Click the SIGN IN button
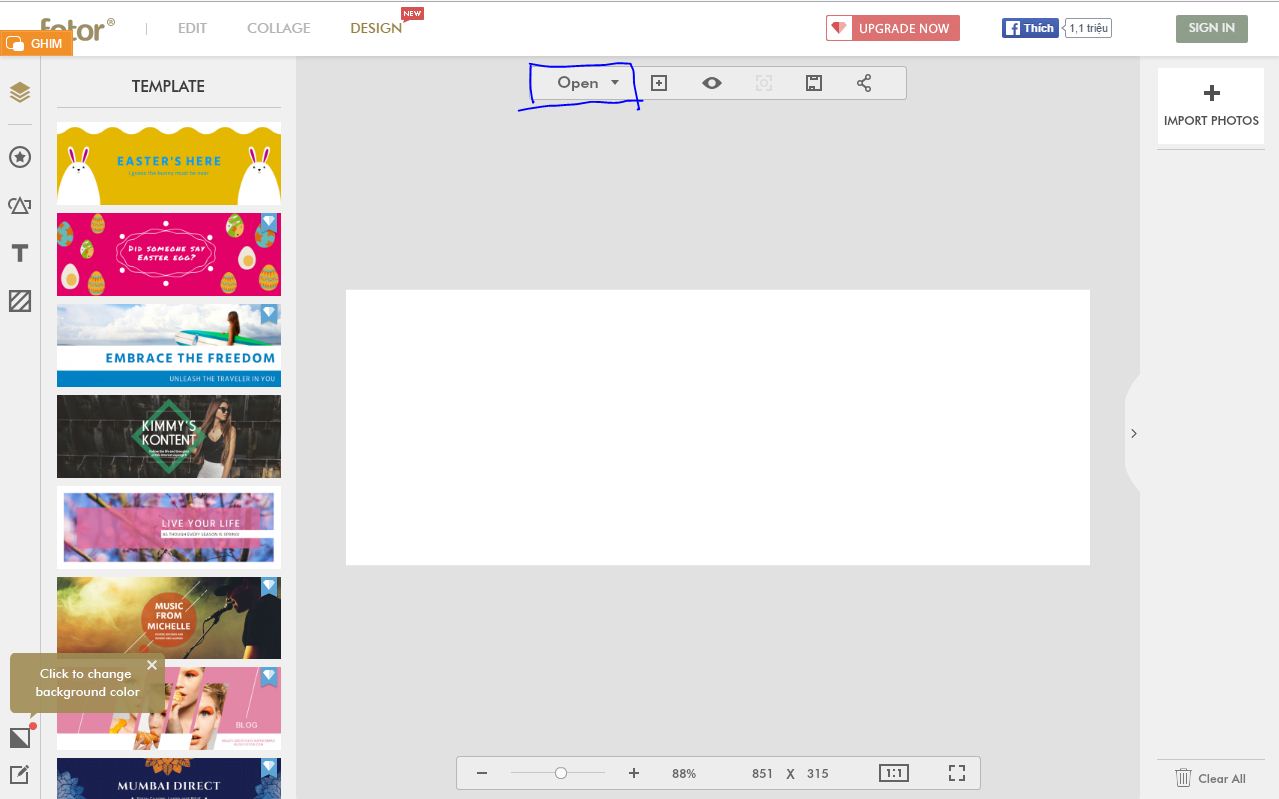Image resolution: width=1279 pixels, height=799 pixels. [1212, 28]
